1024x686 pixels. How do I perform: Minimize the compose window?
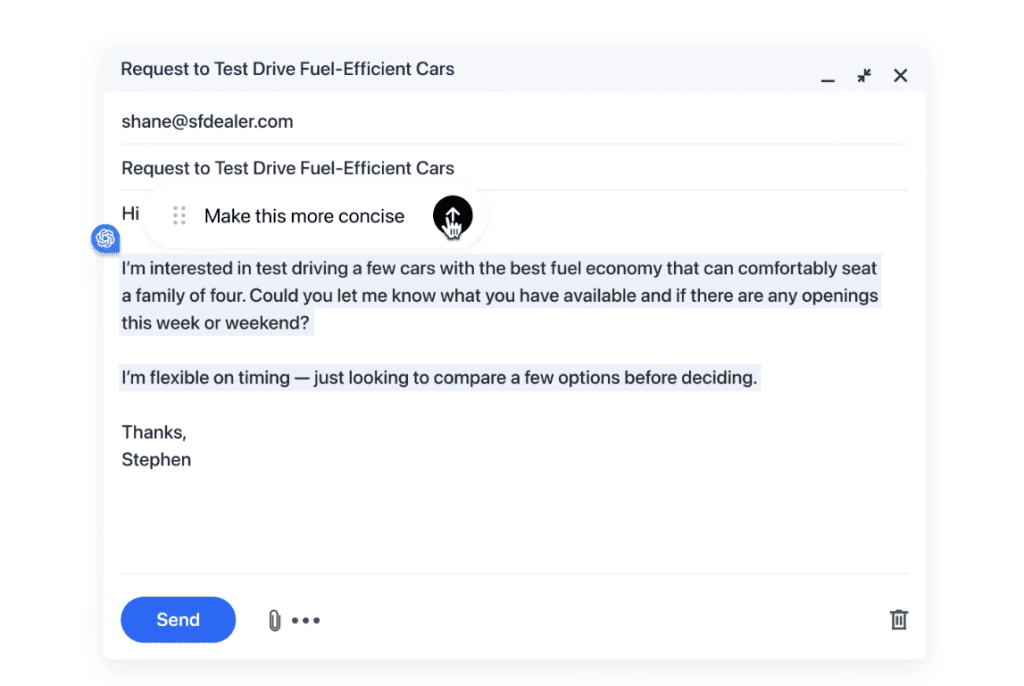[x=828, y=77]
